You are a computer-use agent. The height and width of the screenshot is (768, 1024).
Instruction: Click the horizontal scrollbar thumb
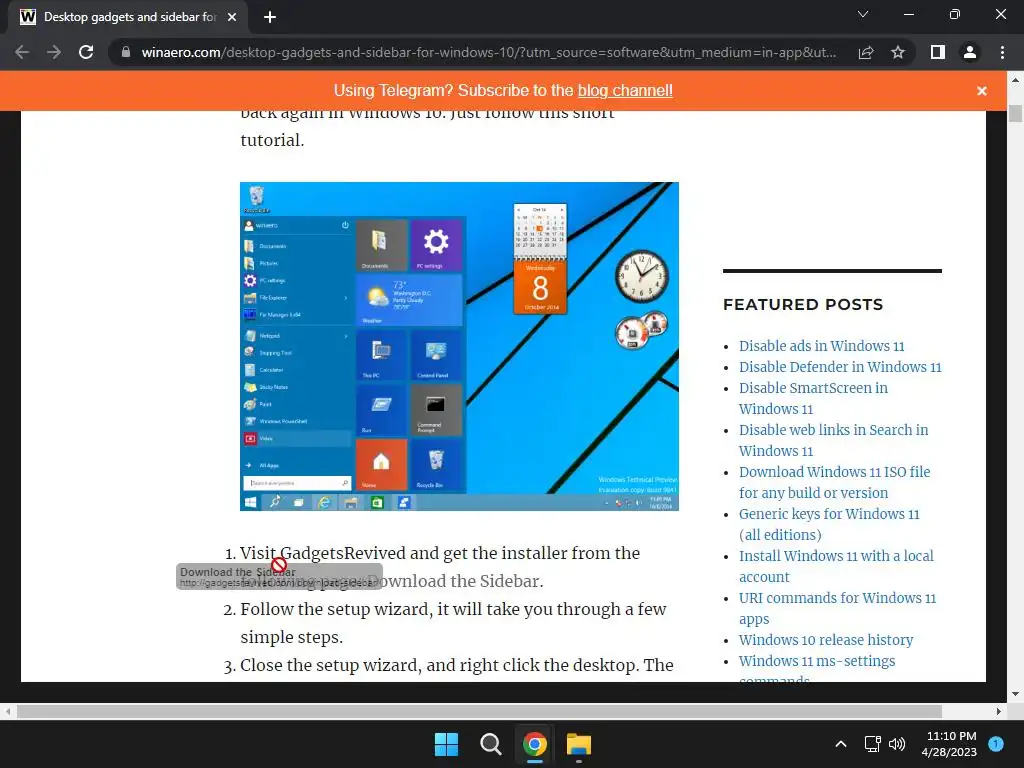(x=479, y=711)
